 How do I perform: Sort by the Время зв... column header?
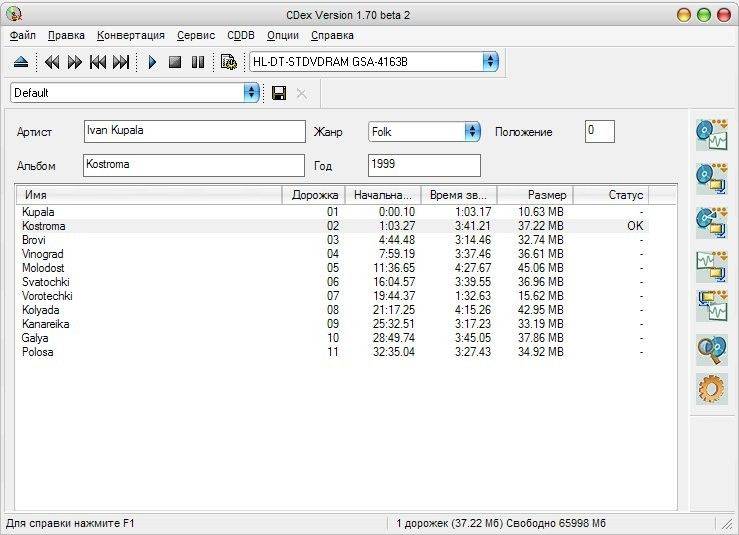(459, 195)
